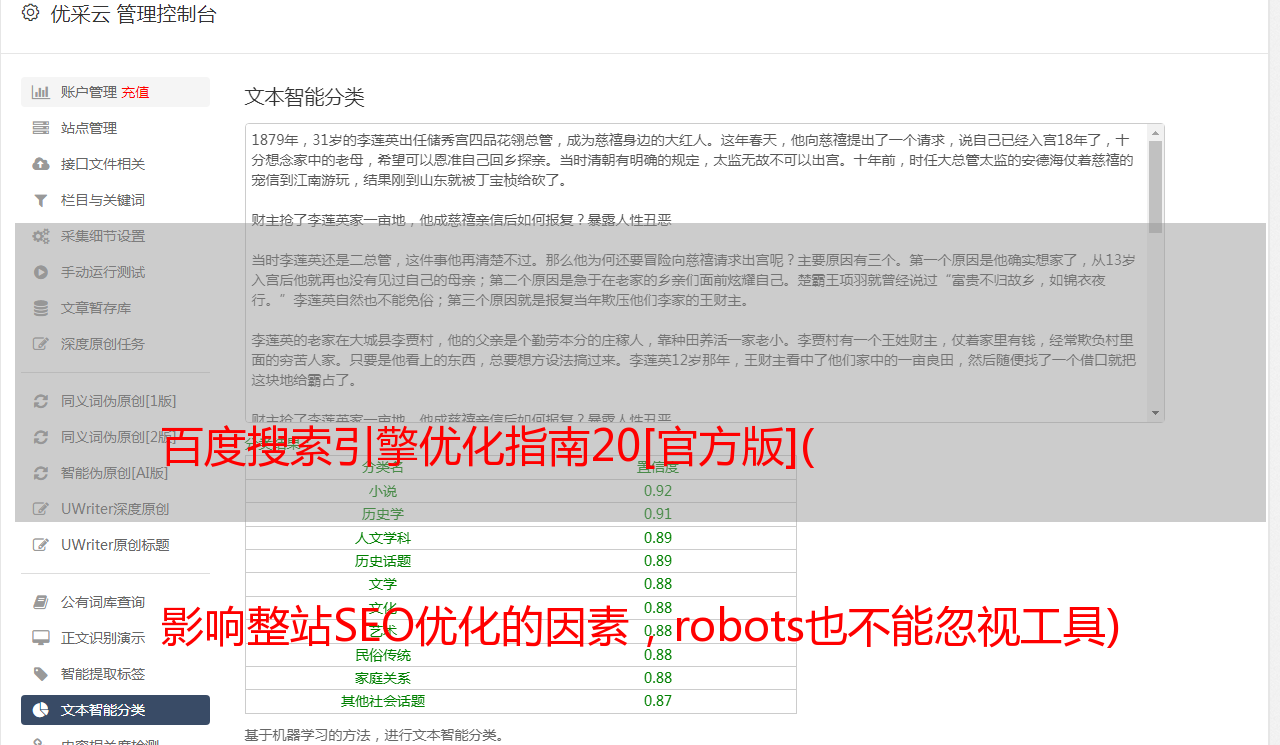1280x745 pixels.
Task: Click the text area scrollbar up arrow
Action: tap(1156, 133)
